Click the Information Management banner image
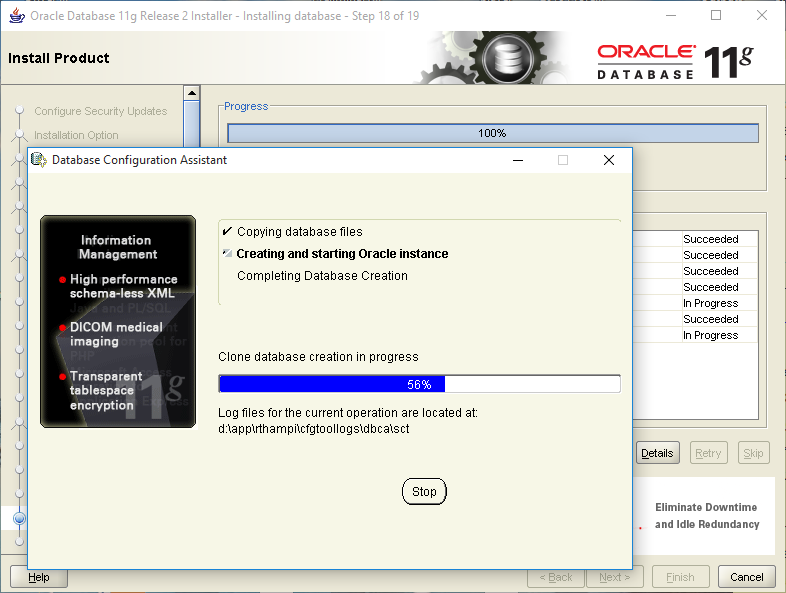 (x=118, y=321)
